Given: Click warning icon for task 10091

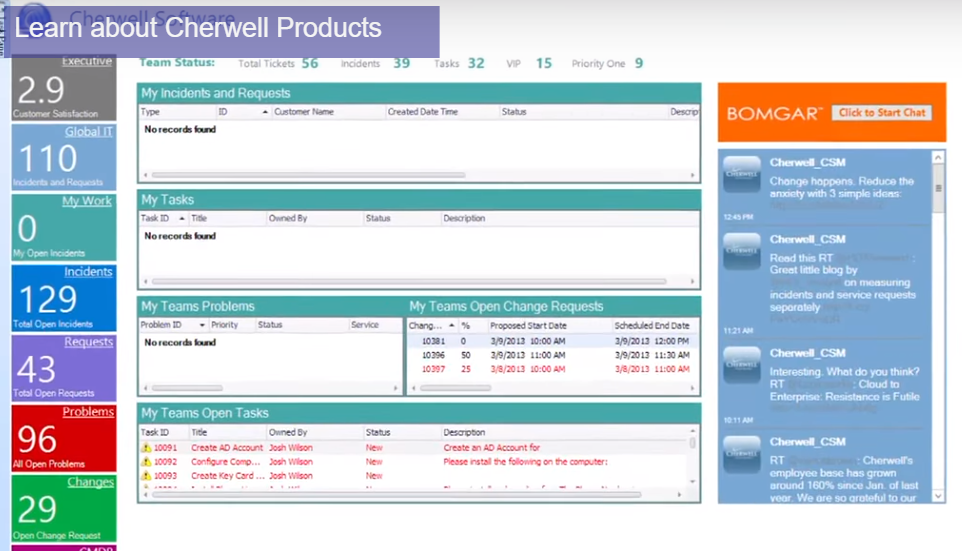Looking at the screenshot, I should (x=146, y=447).
